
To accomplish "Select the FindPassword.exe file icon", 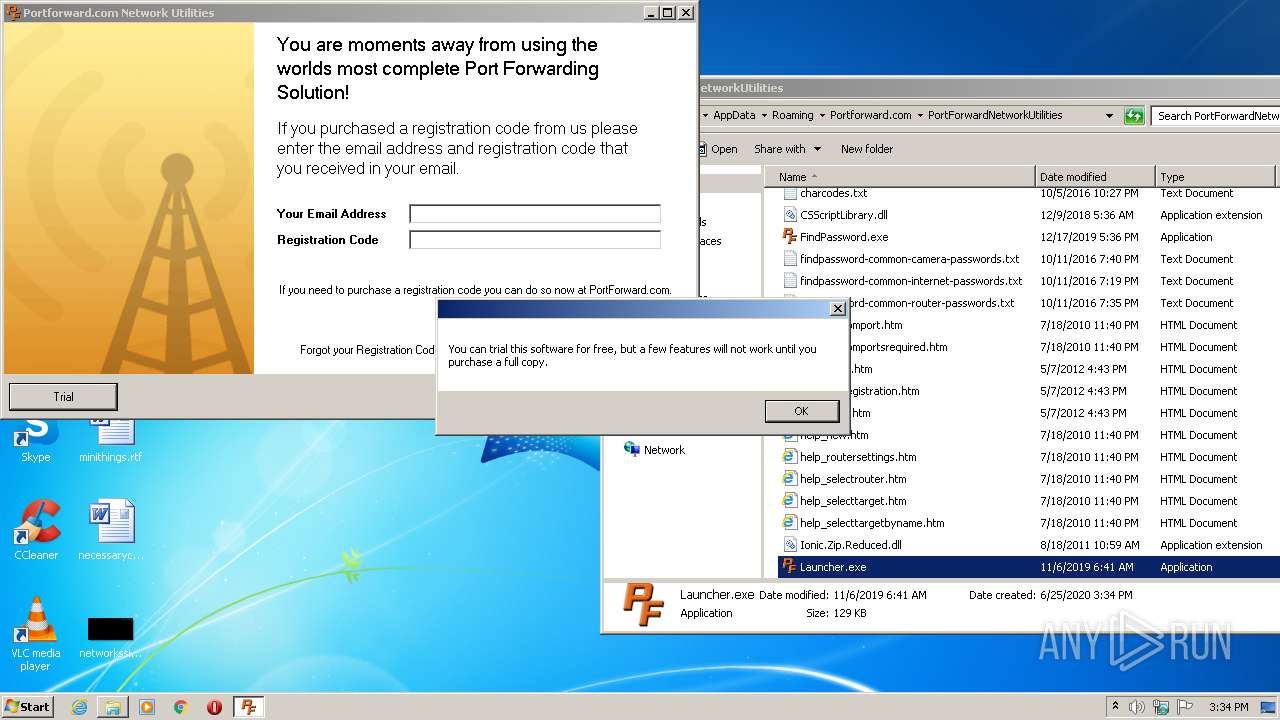I will (789, 237).
